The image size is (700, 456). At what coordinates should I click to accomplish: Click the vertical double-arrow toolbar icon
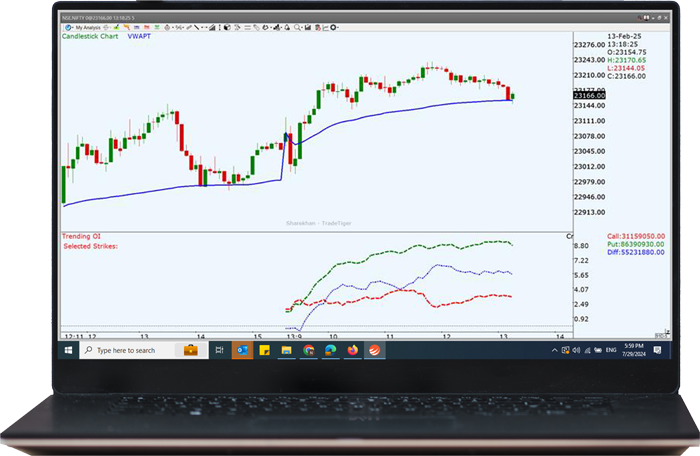pos(220,28)
